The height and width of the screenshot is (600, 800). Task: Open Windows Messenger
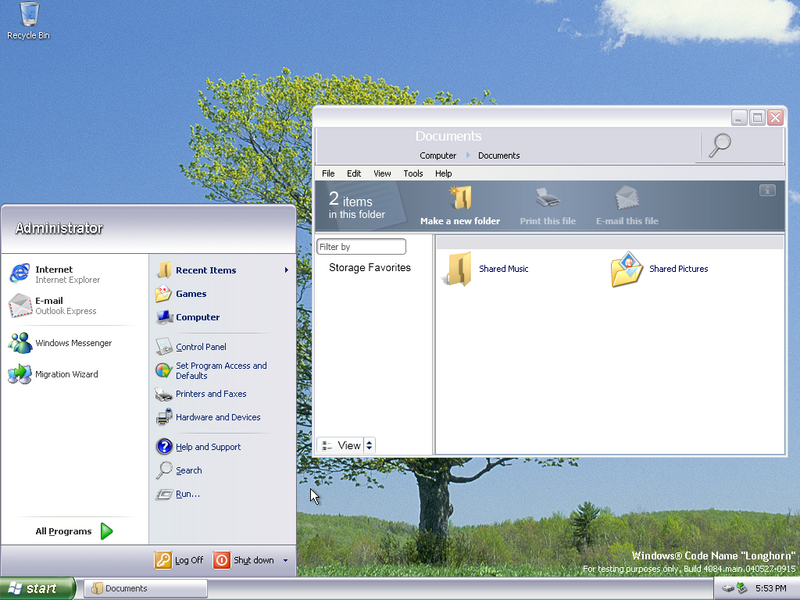point(72,343)
